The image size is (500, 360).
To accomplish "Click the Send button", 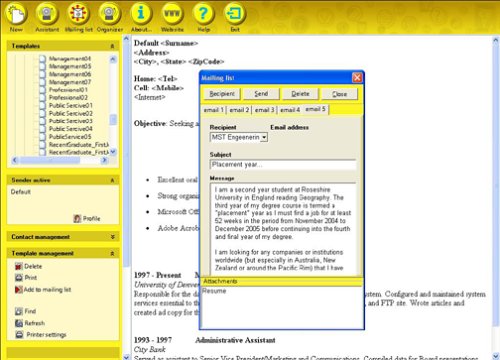I will pyautogui.click(x=261, y=94).
